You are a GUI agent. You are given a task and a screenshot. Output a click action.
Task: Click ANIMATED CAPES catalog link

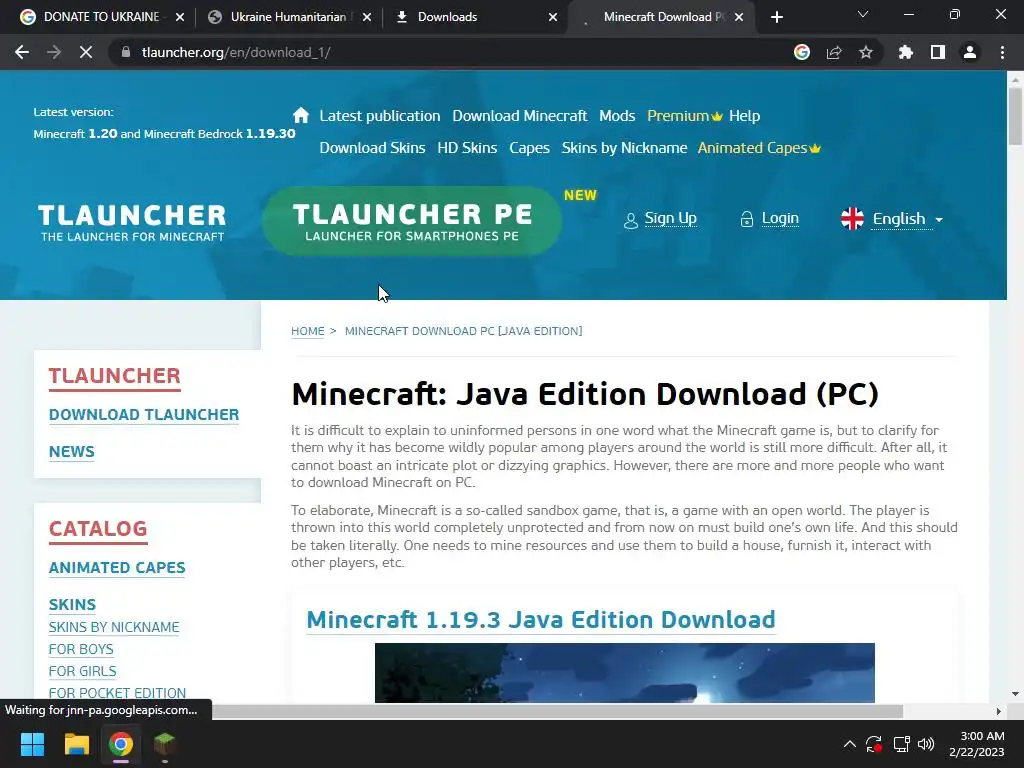point(117,568)
